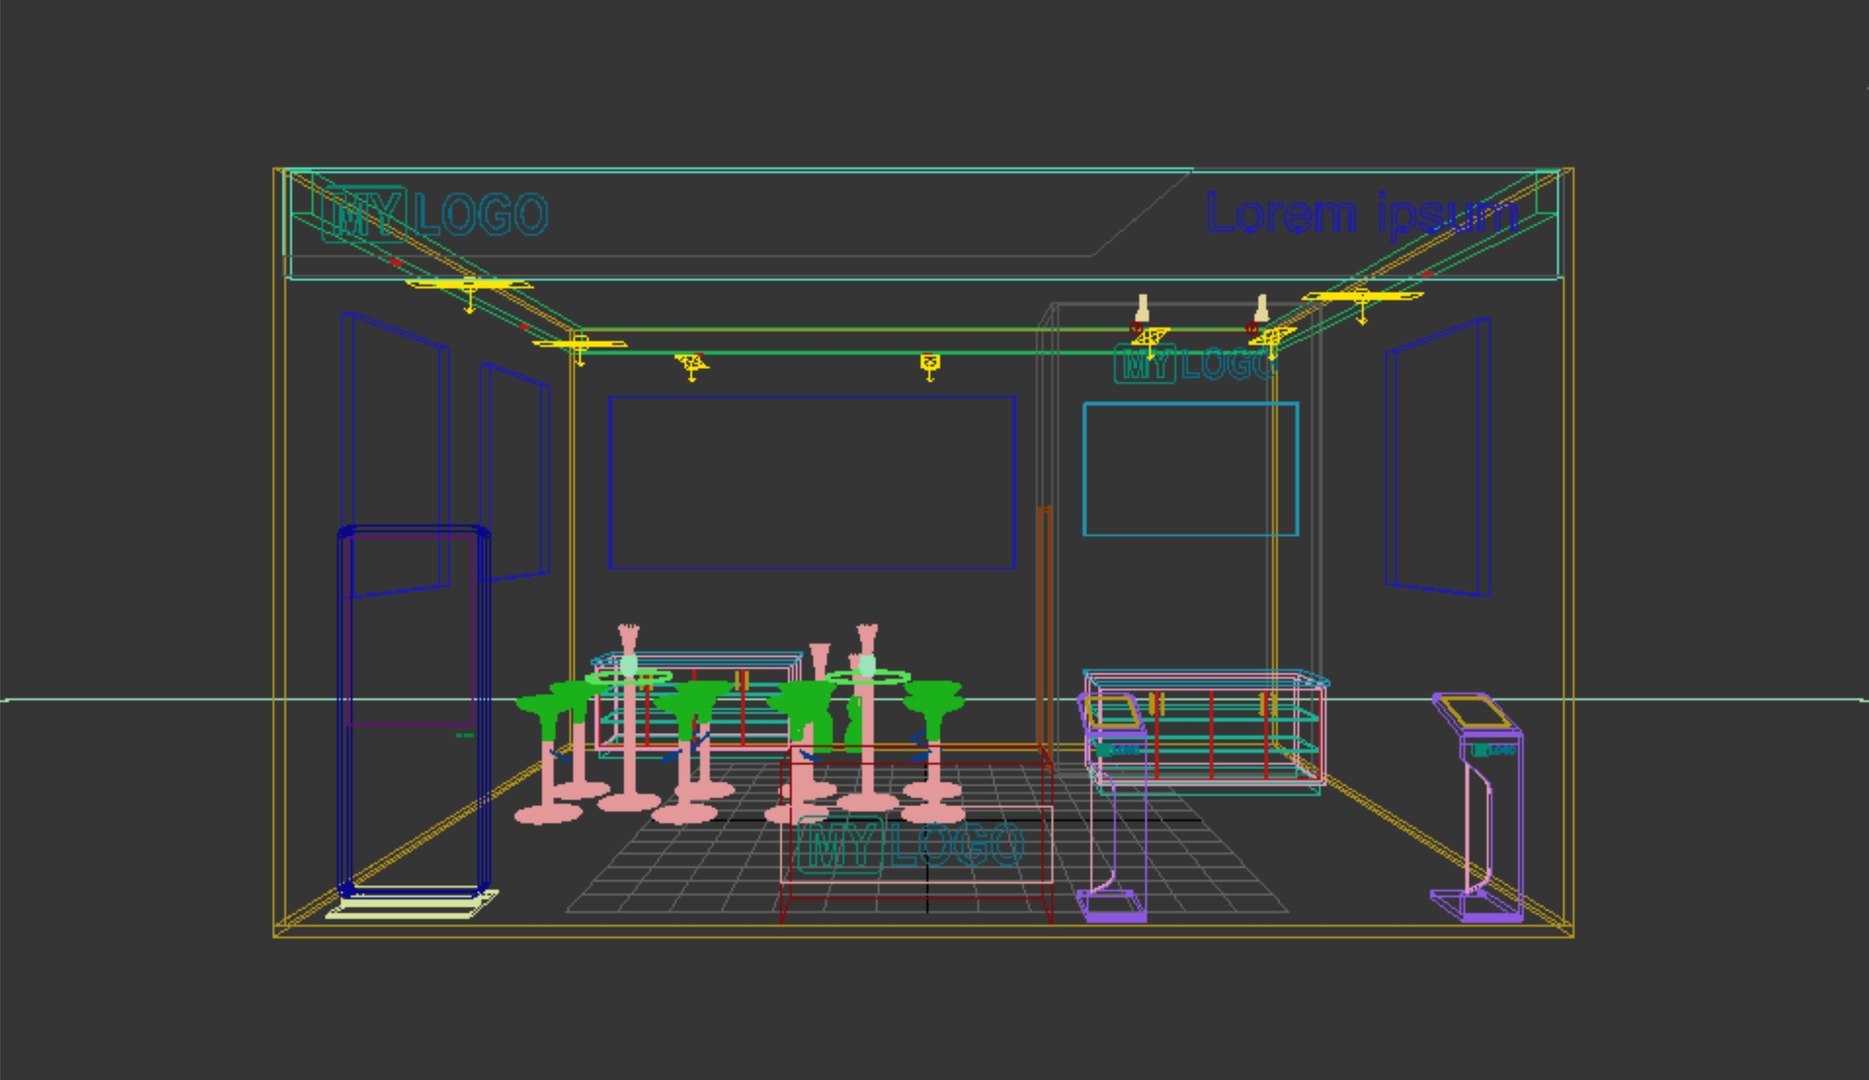Select the large blue panel on back wall
1869x1080 pixels.
pos(812,482)
